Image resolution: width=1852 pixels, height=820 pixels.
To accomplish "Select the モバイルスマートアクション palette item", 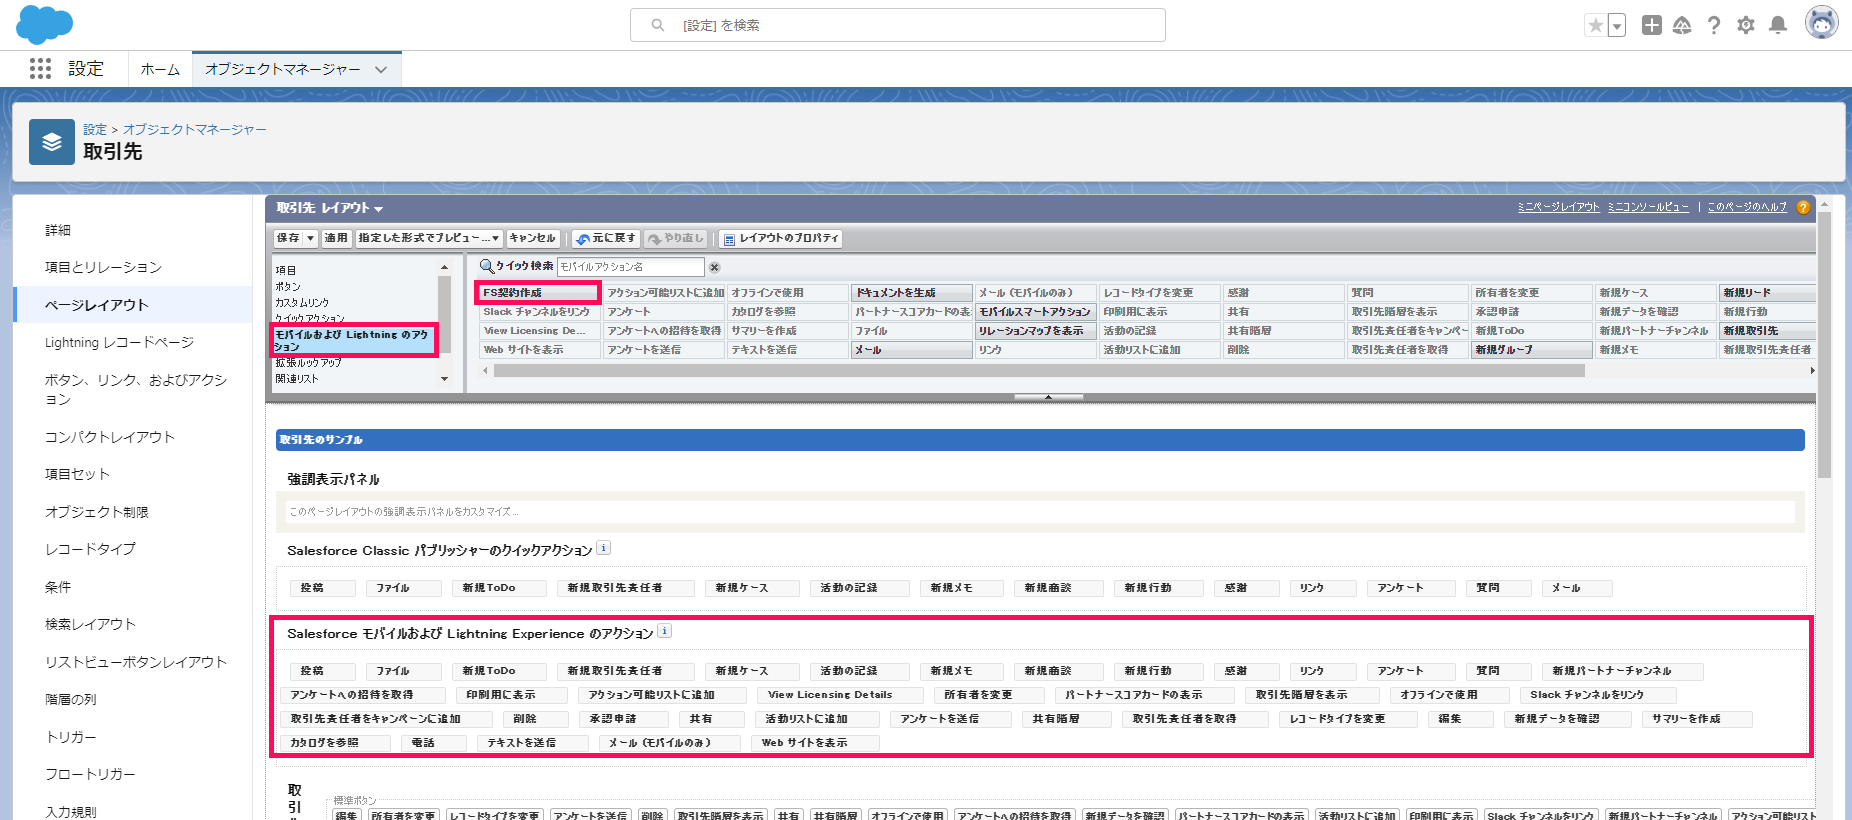I will (1035, 312).
